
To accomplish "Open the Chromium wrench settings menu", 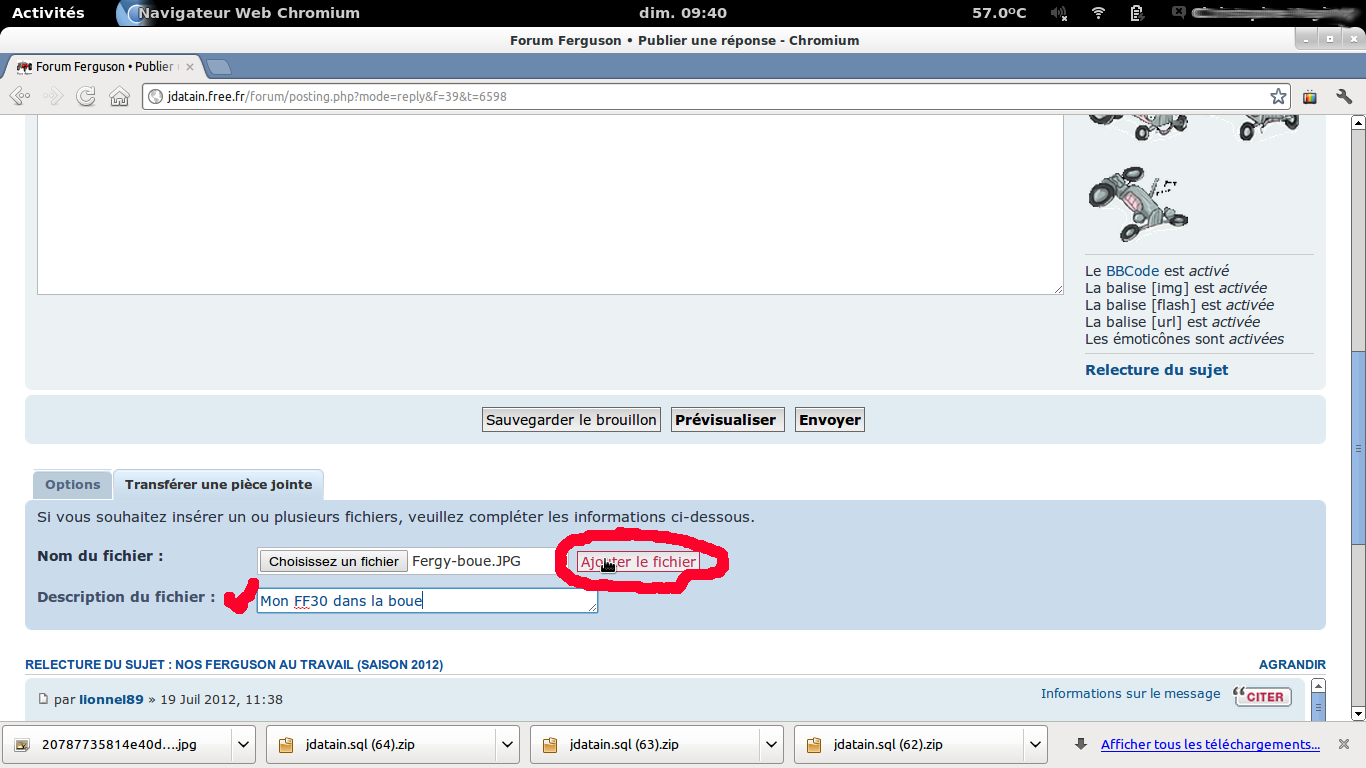I will coord(1344,97).
